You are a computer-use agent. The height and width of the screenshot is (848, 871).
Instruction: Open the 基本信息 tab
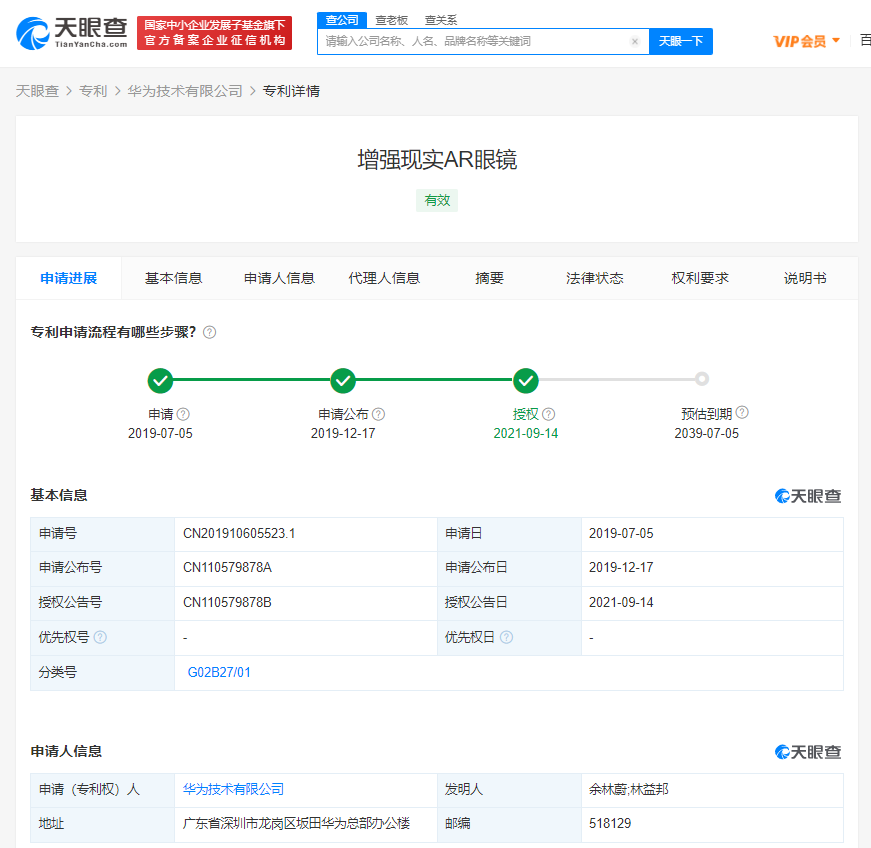(x=173, y=278)
